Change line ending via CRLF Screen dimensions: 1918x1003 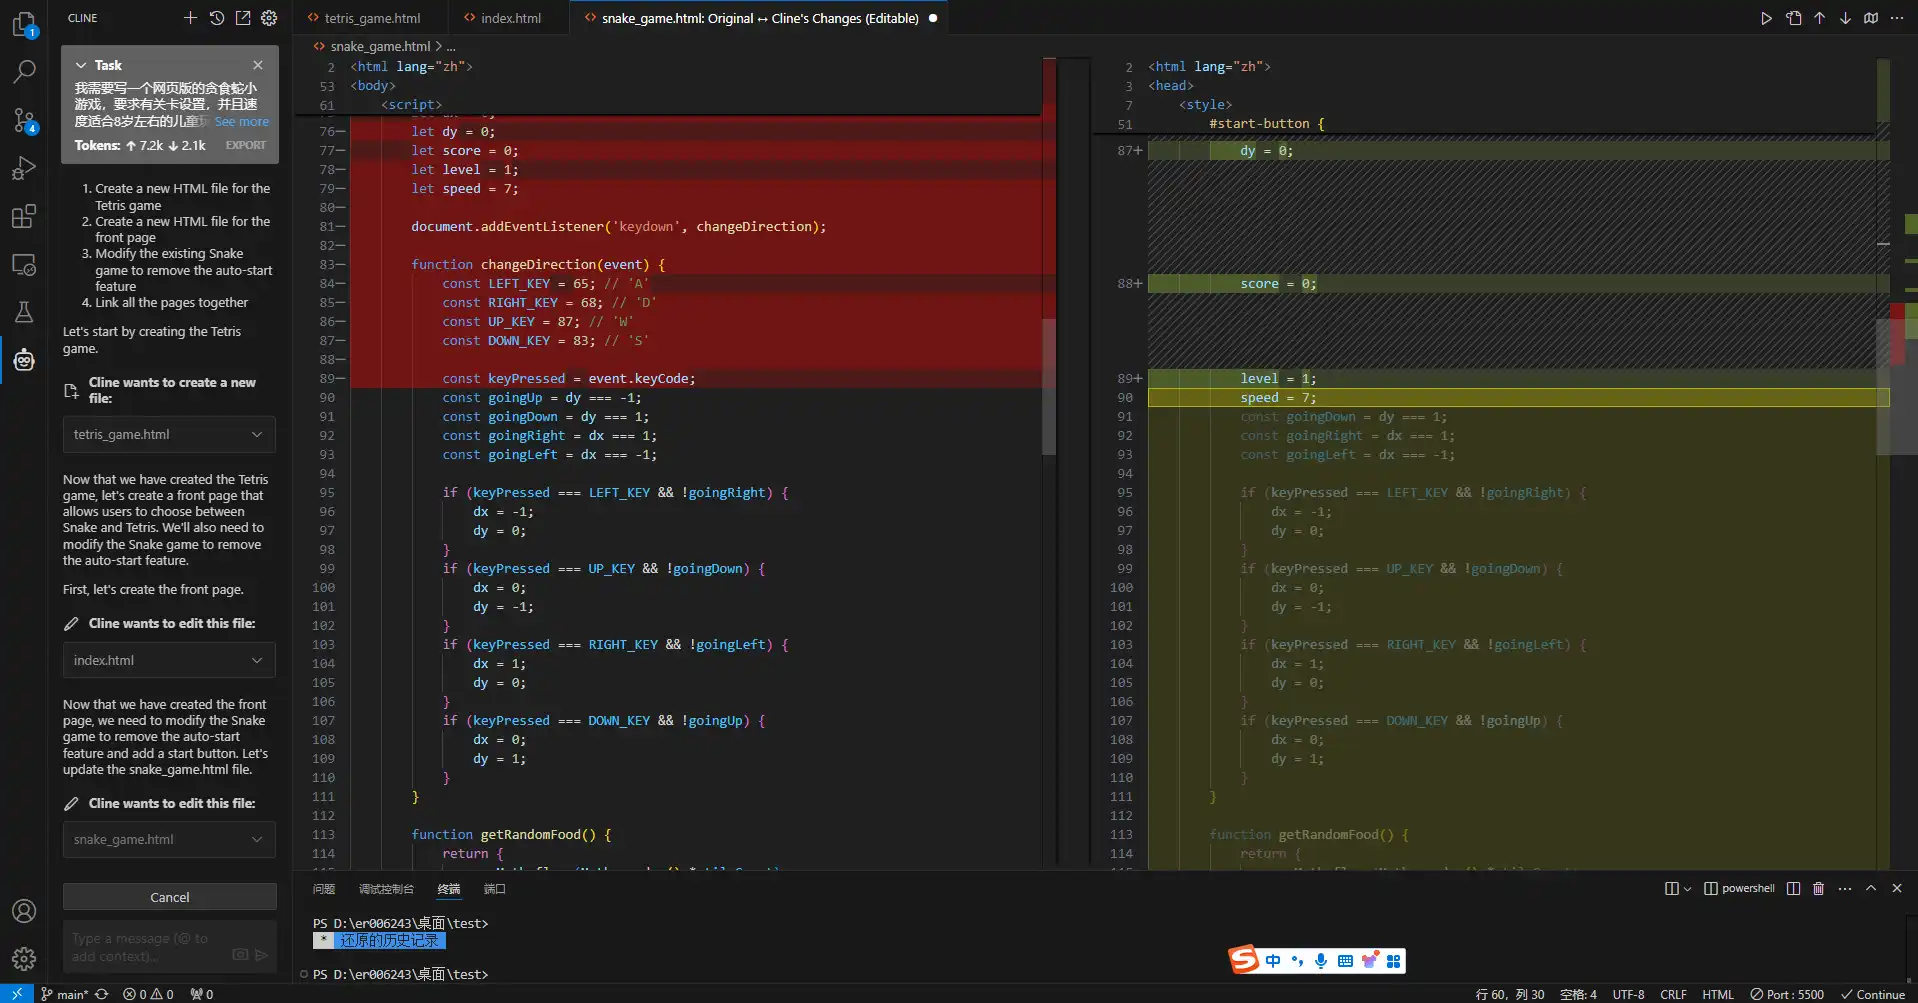pyautogui.click(x=1673, y=994)
